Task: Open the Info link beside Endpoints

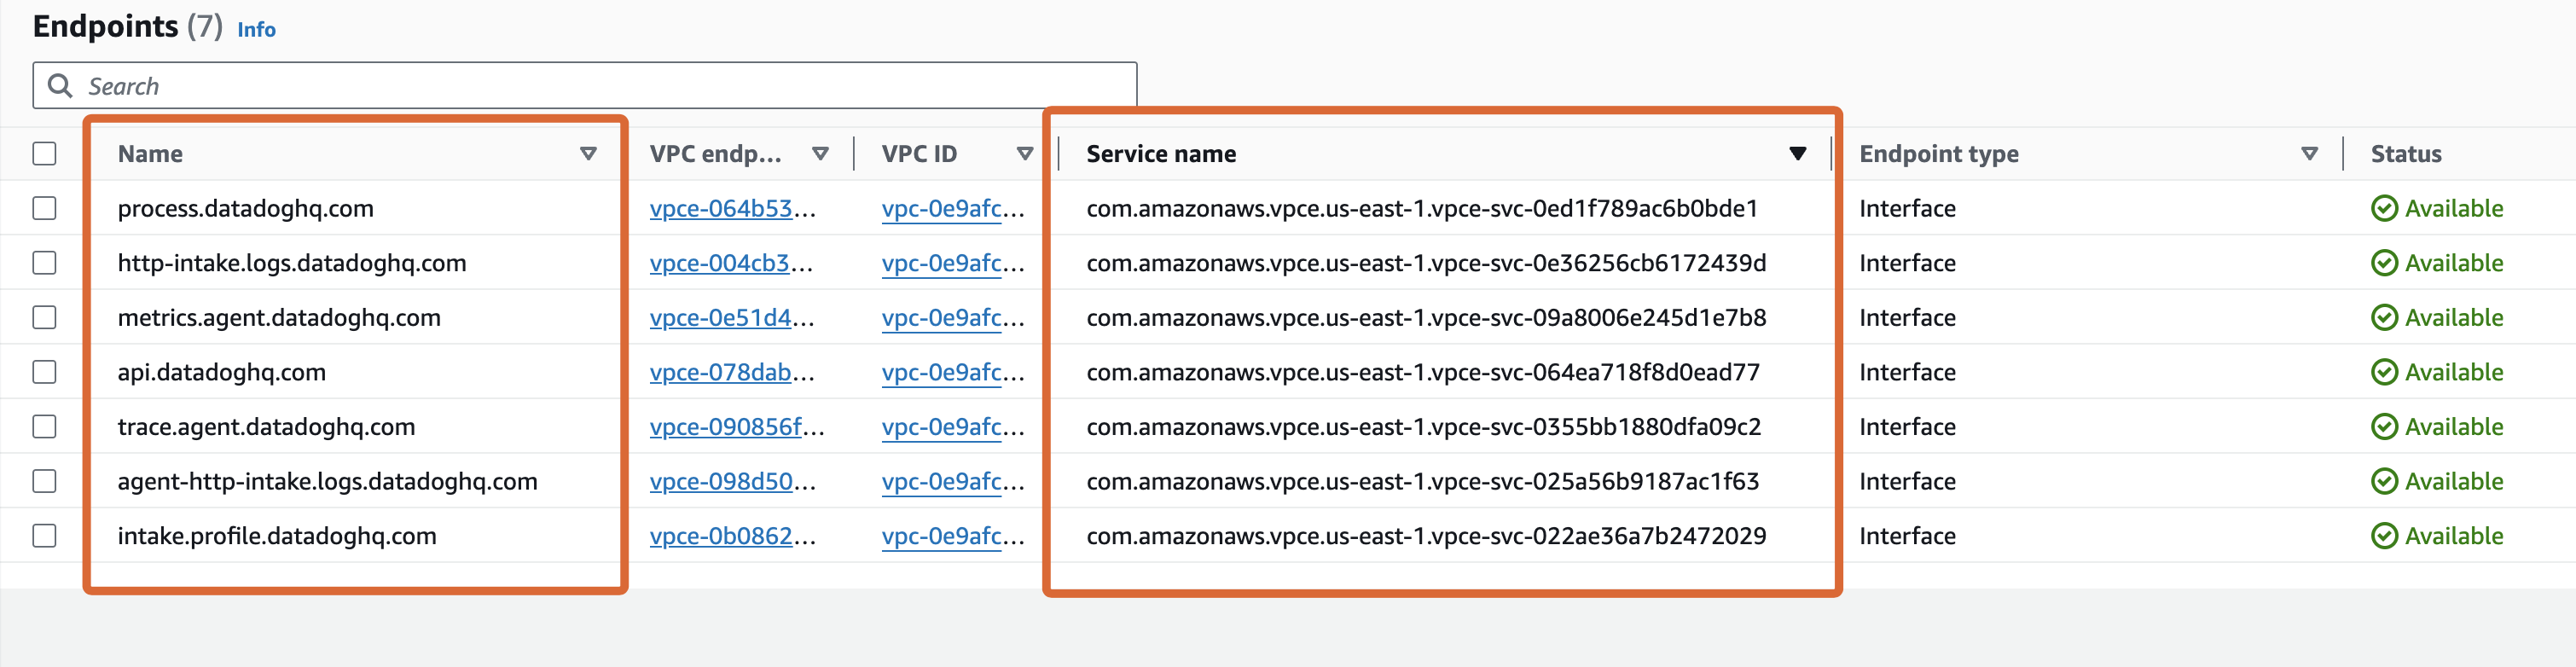Action: (x=256, y=30)
